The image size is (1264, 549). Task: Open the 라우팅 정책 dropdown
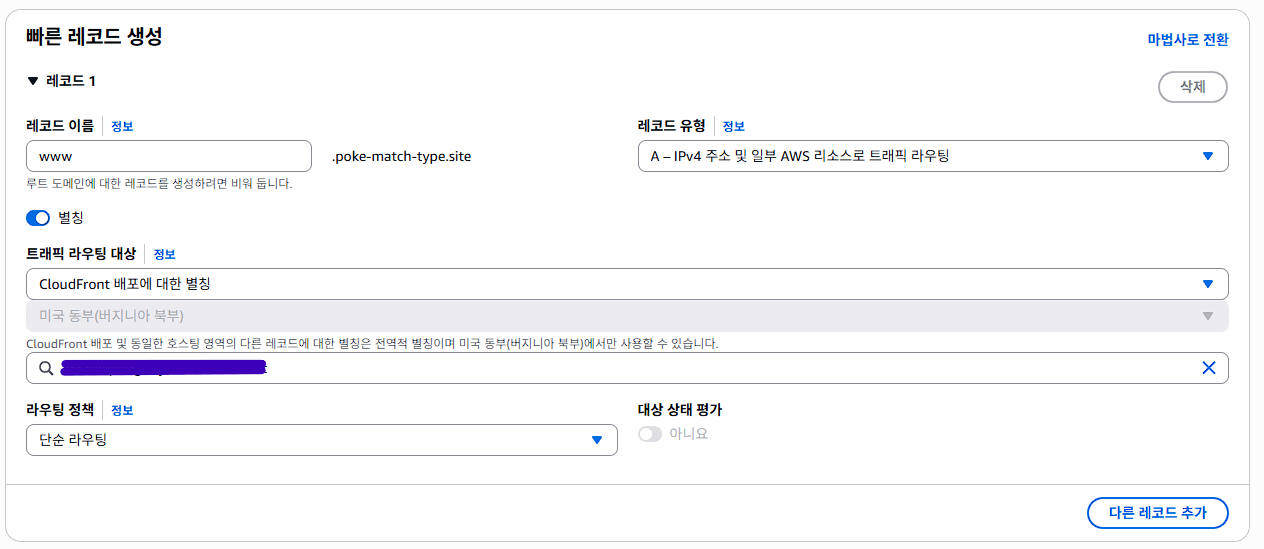(x=321, y=440)
